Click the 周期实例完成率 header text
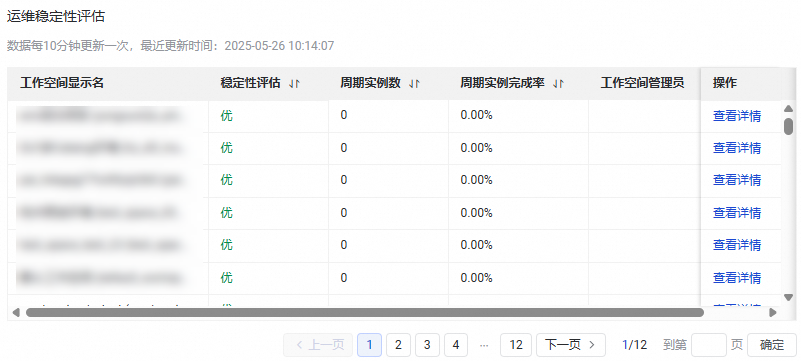 coord(502,83)
